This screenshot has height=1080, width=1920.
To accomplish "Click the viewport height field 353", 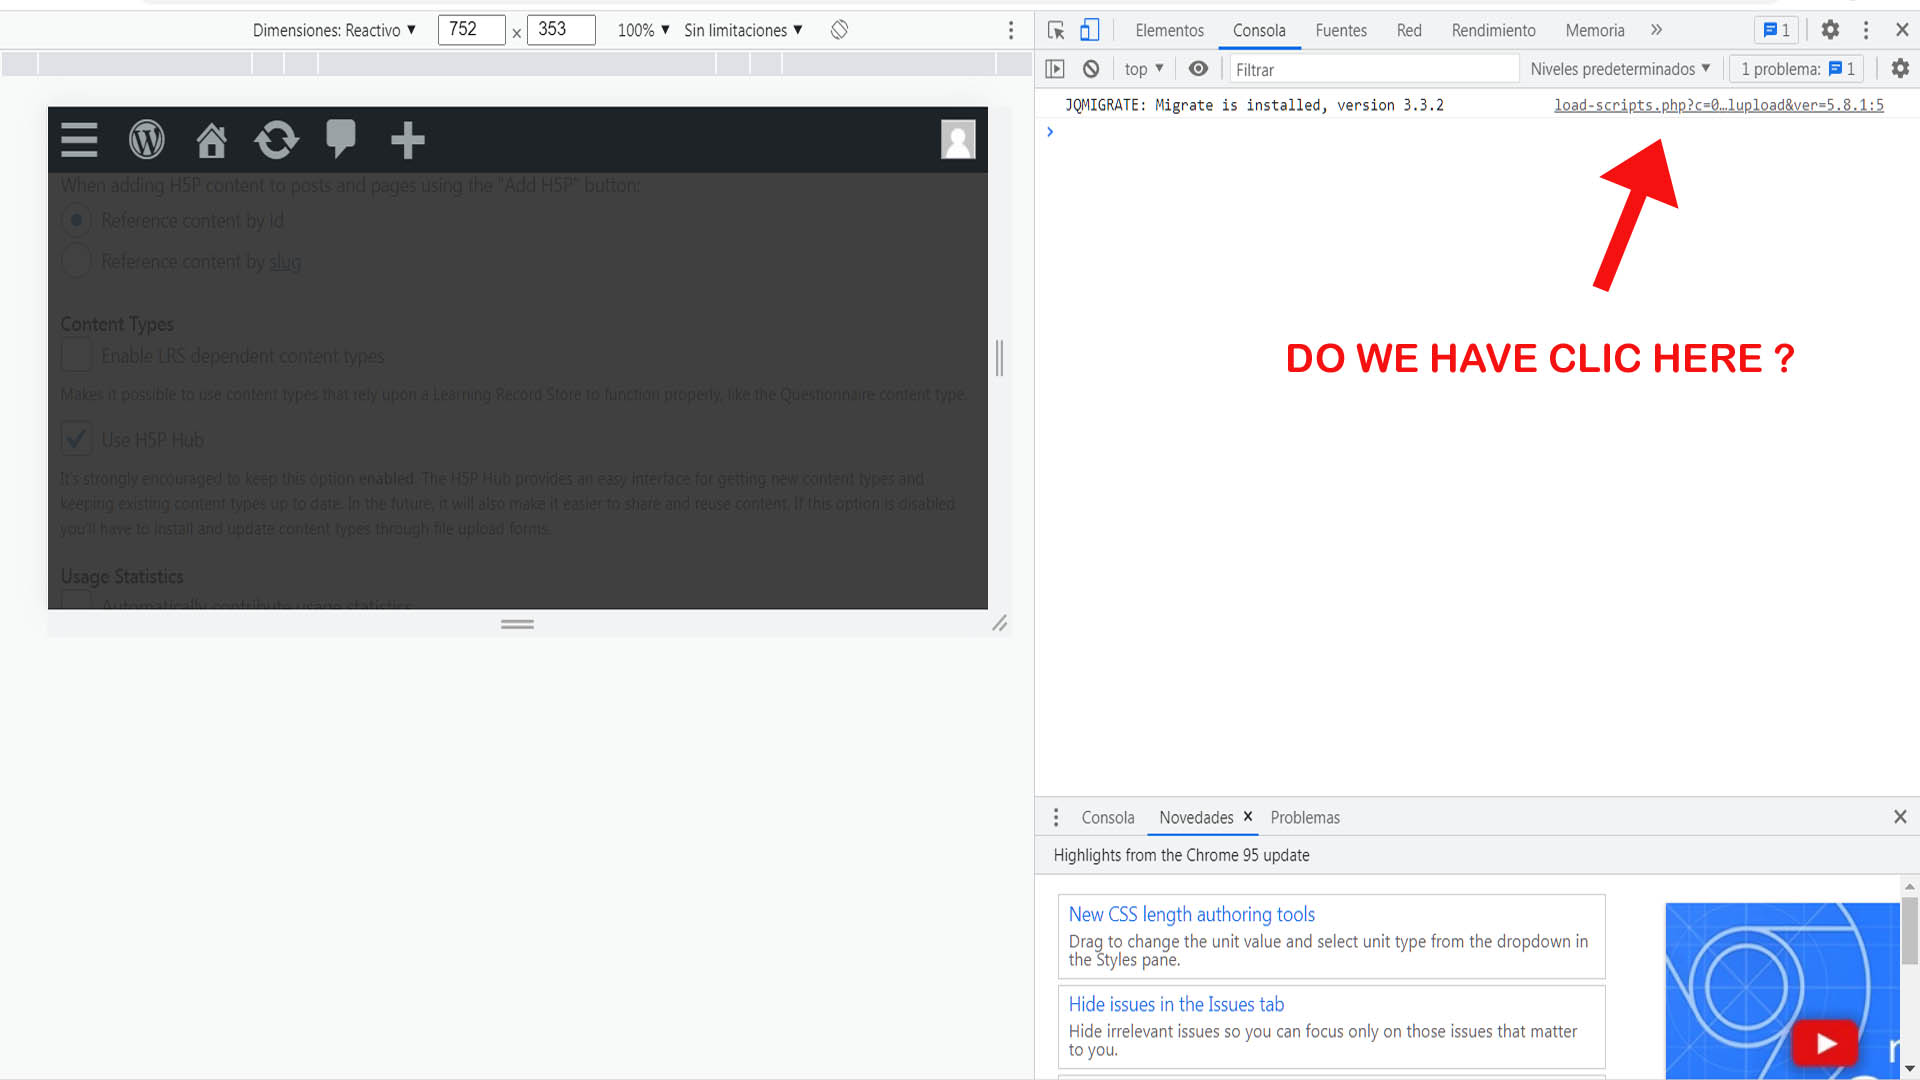I will tap(561, 30).
